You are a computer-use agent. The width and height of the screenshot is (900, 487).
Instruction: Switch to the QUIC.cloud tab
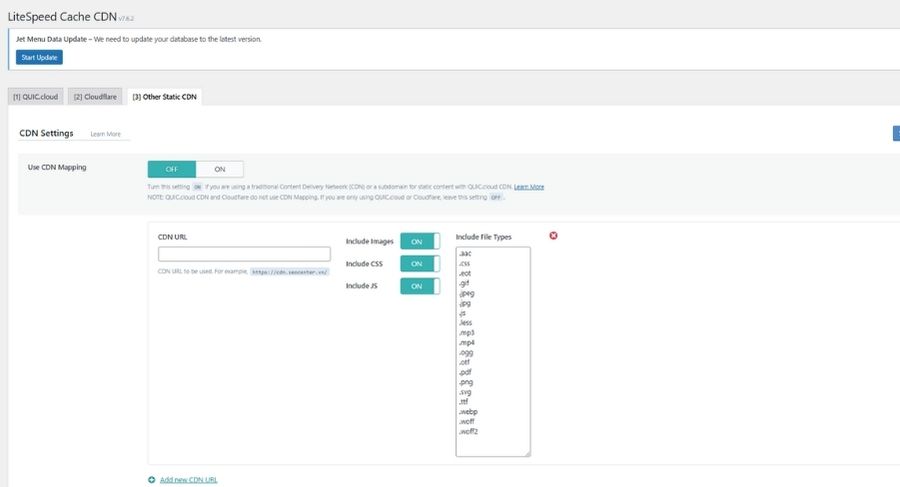click(x=36, y=96)
